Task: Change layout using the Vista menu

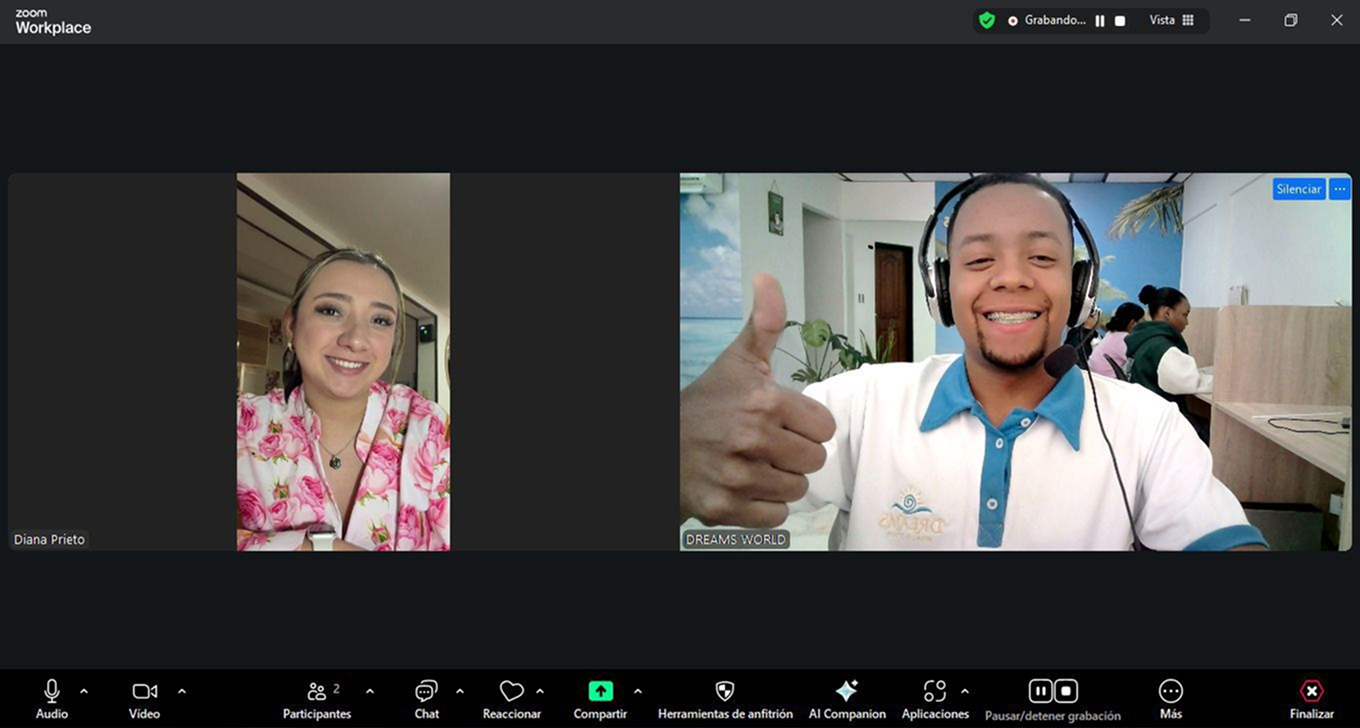Action: 1171,20
